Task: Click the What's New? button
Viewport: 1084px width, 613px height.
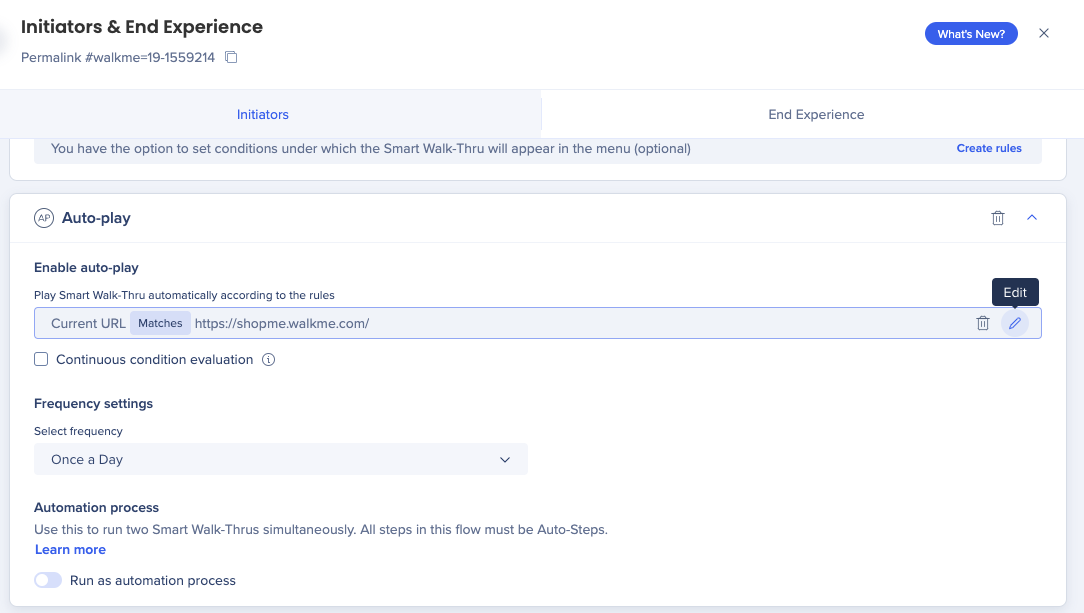Action: [971, 34]
